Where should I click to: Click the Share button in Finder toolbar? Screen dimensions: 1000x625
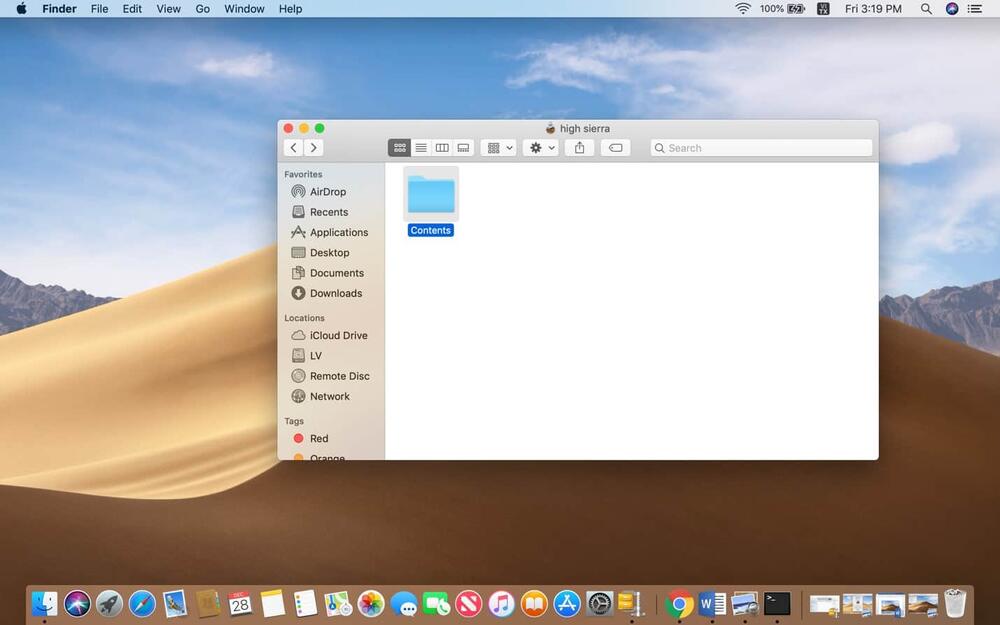580,148
